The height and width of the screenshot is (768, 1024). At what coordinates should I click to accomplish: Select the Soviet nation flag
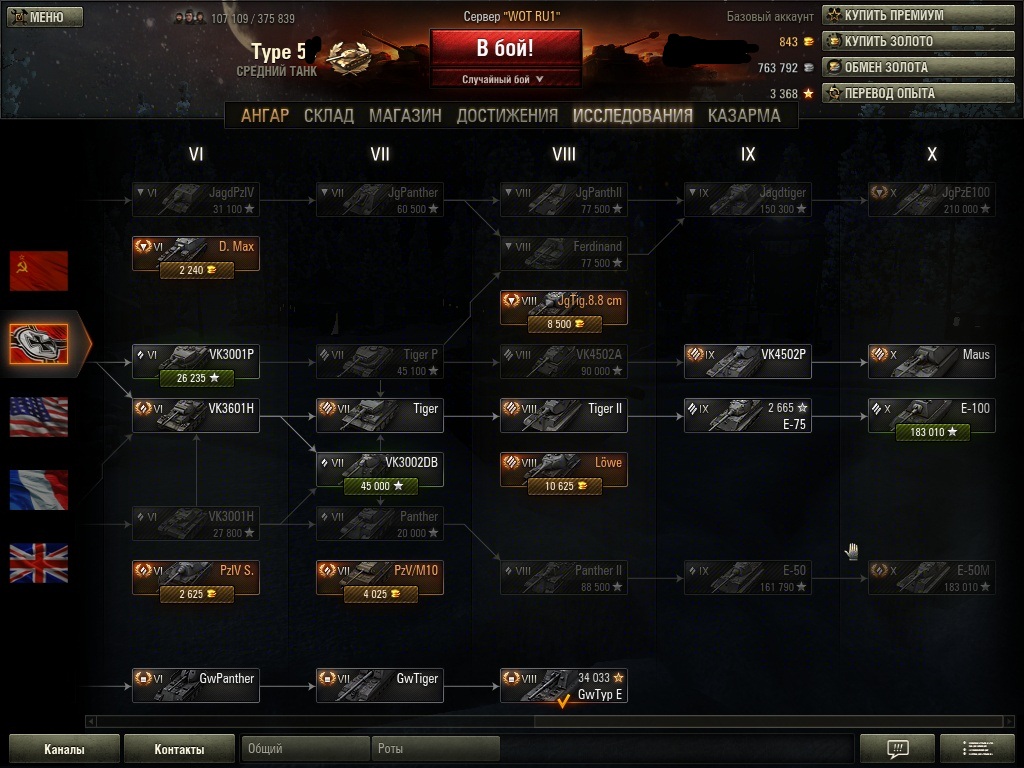[39, 270]
